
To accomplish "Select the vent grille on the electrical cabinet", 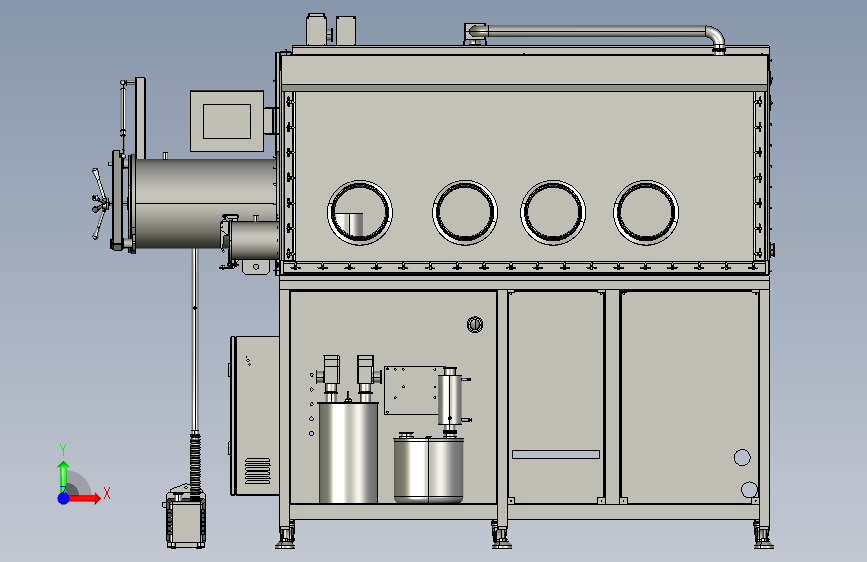I will [258, 471].
